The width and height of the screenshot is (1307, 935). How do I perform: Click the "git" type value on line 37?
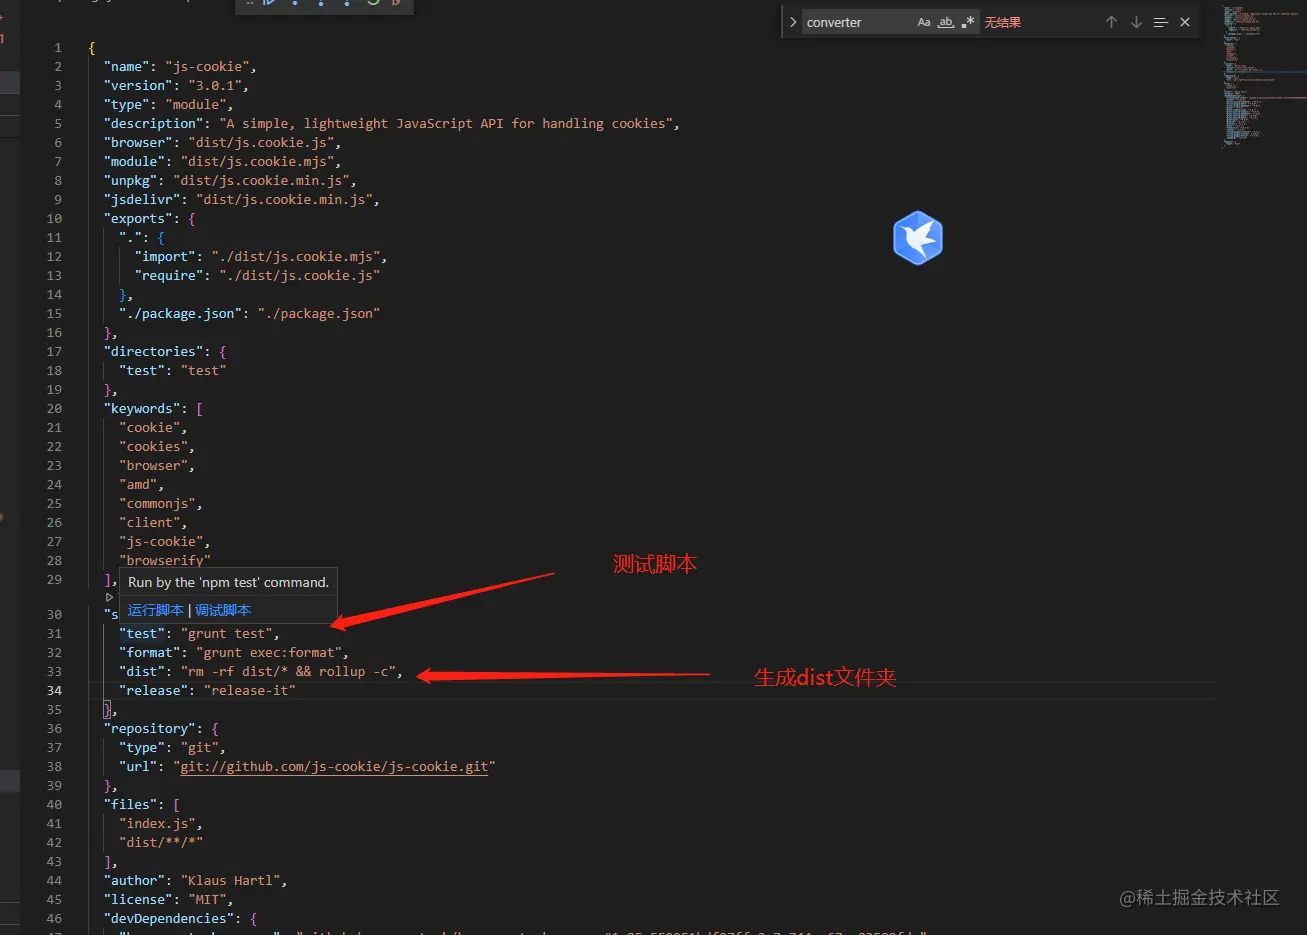point(200,748)
